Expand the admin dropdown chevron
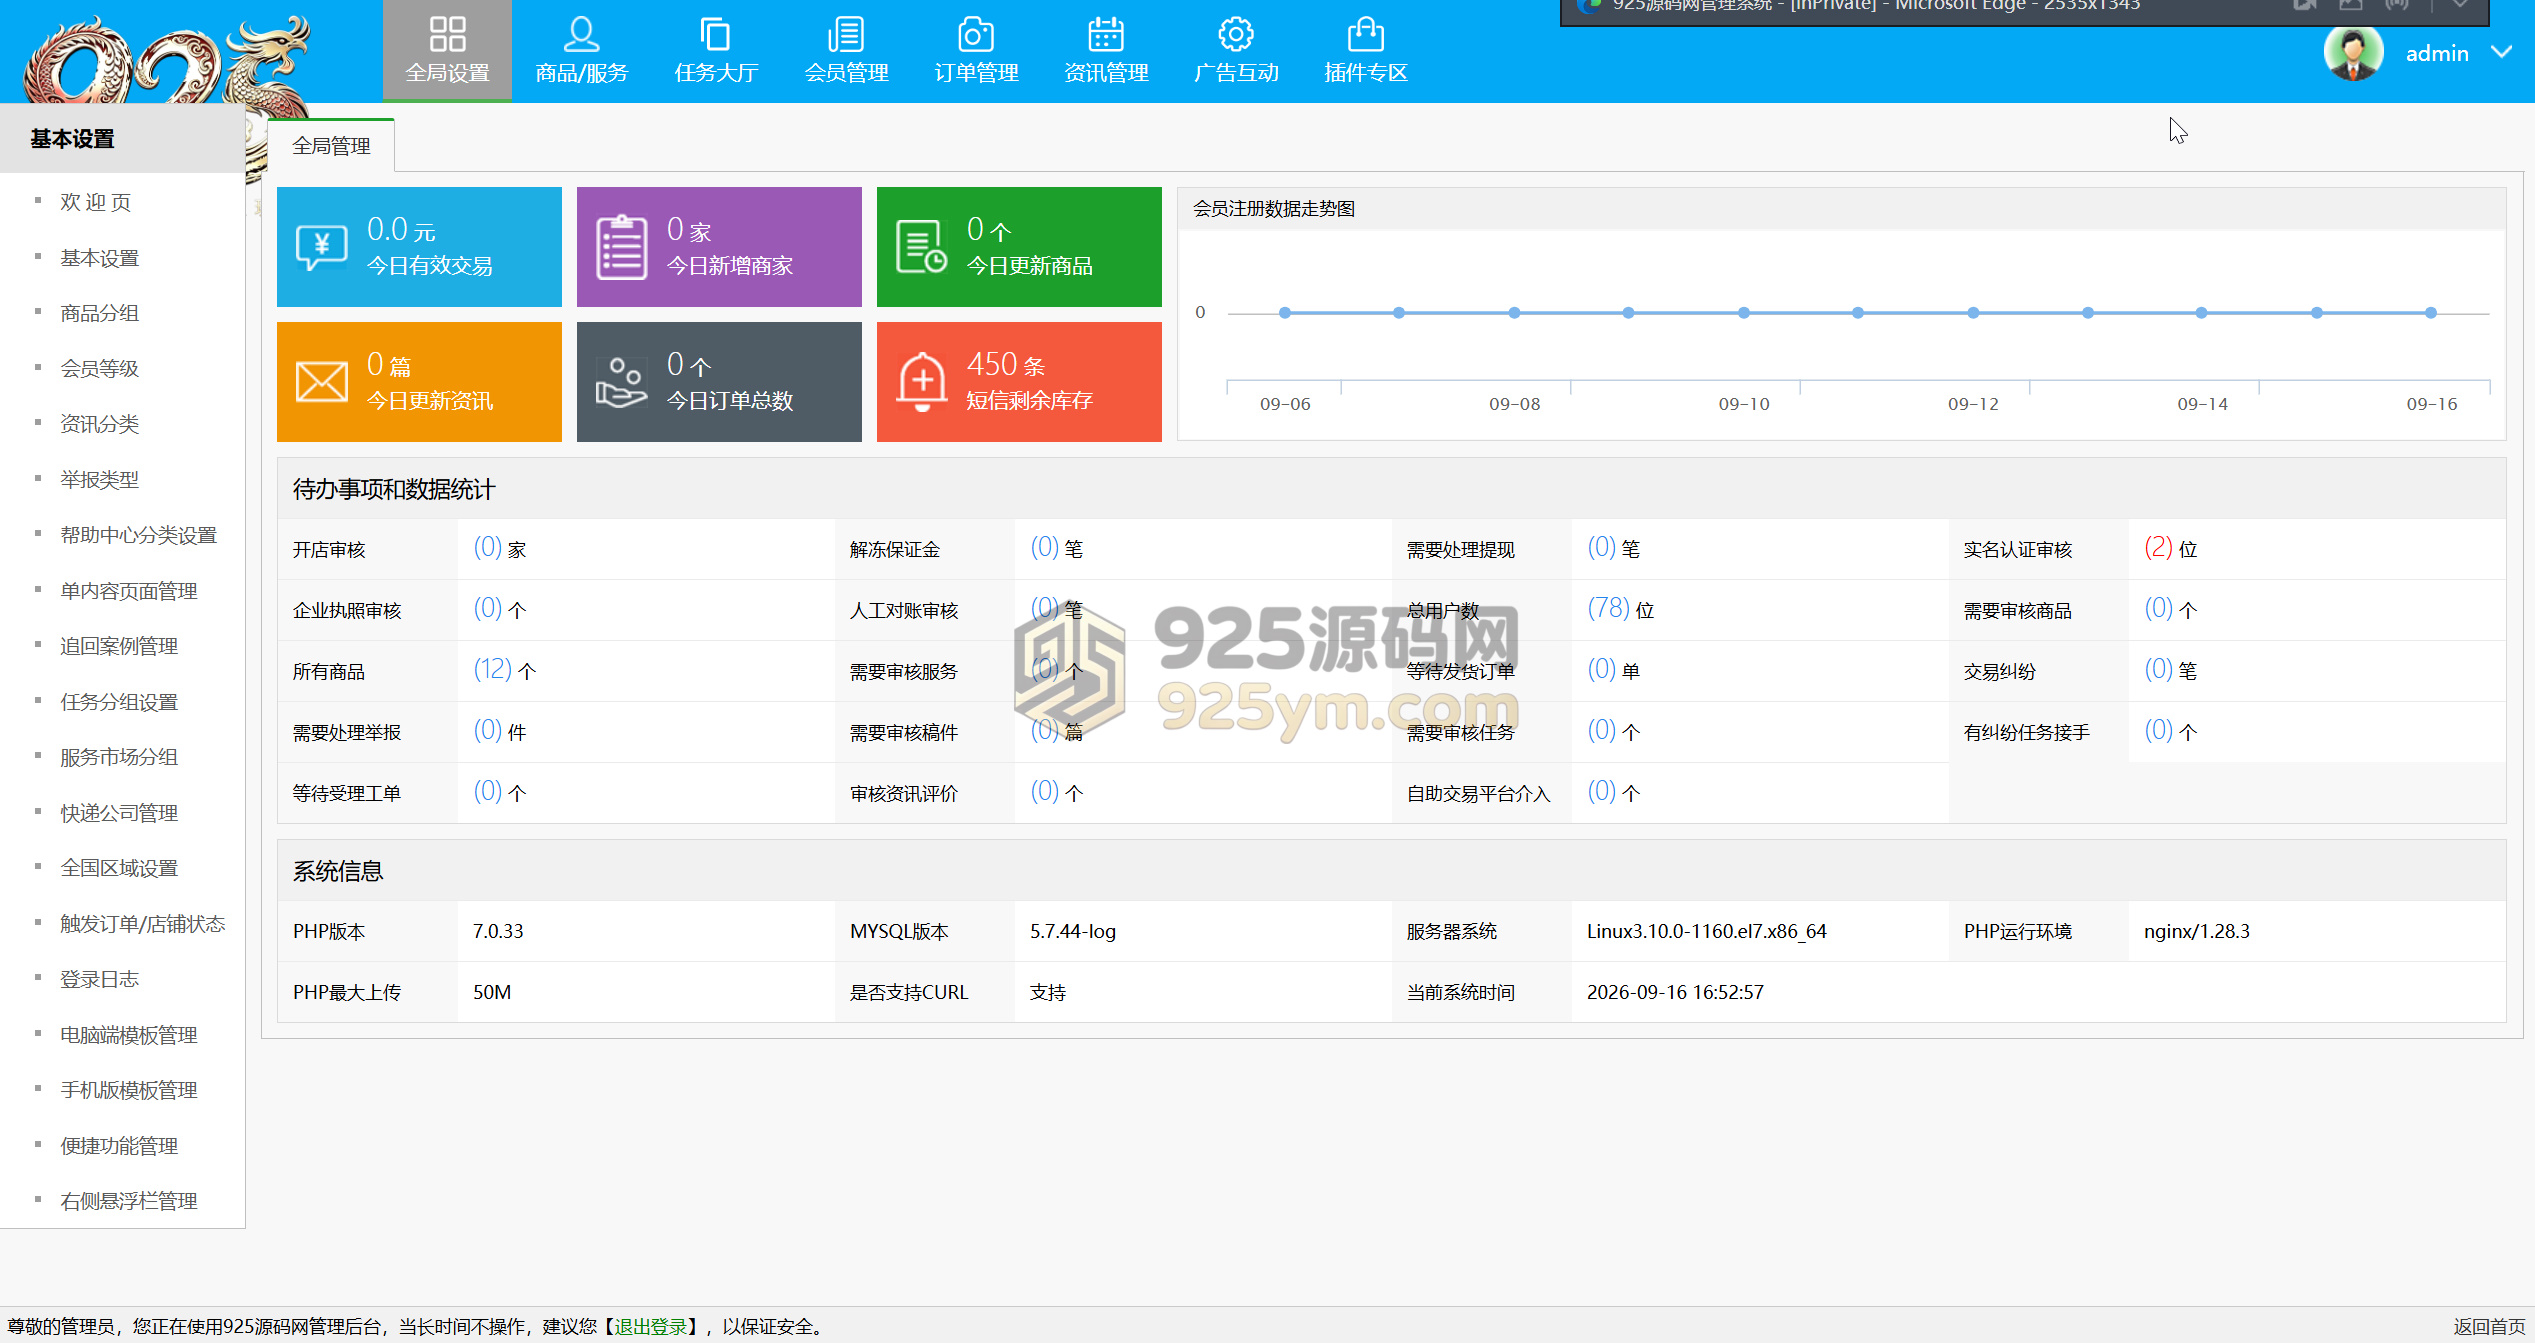The width and height of the screenshot is (2535, 1343). [x=2501, y=52]
